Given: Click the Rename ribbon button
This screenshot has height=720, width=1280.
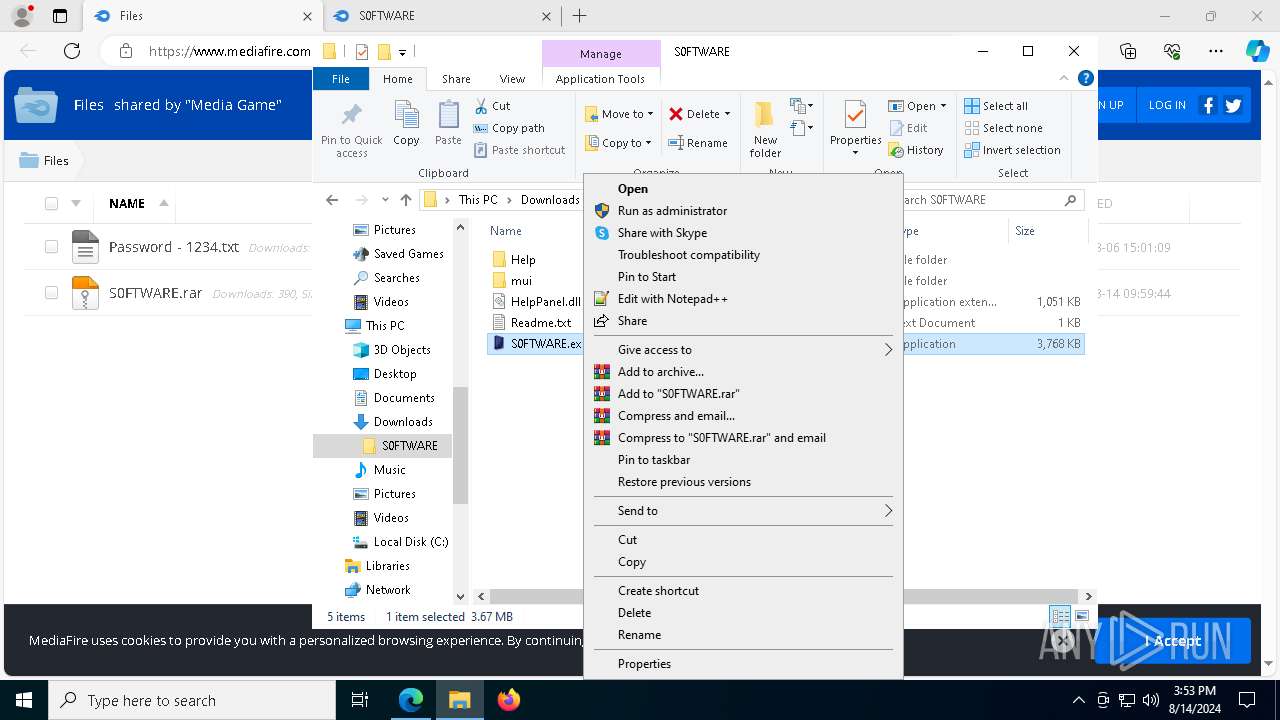Looking at the screenshot, I should point(698,143).
